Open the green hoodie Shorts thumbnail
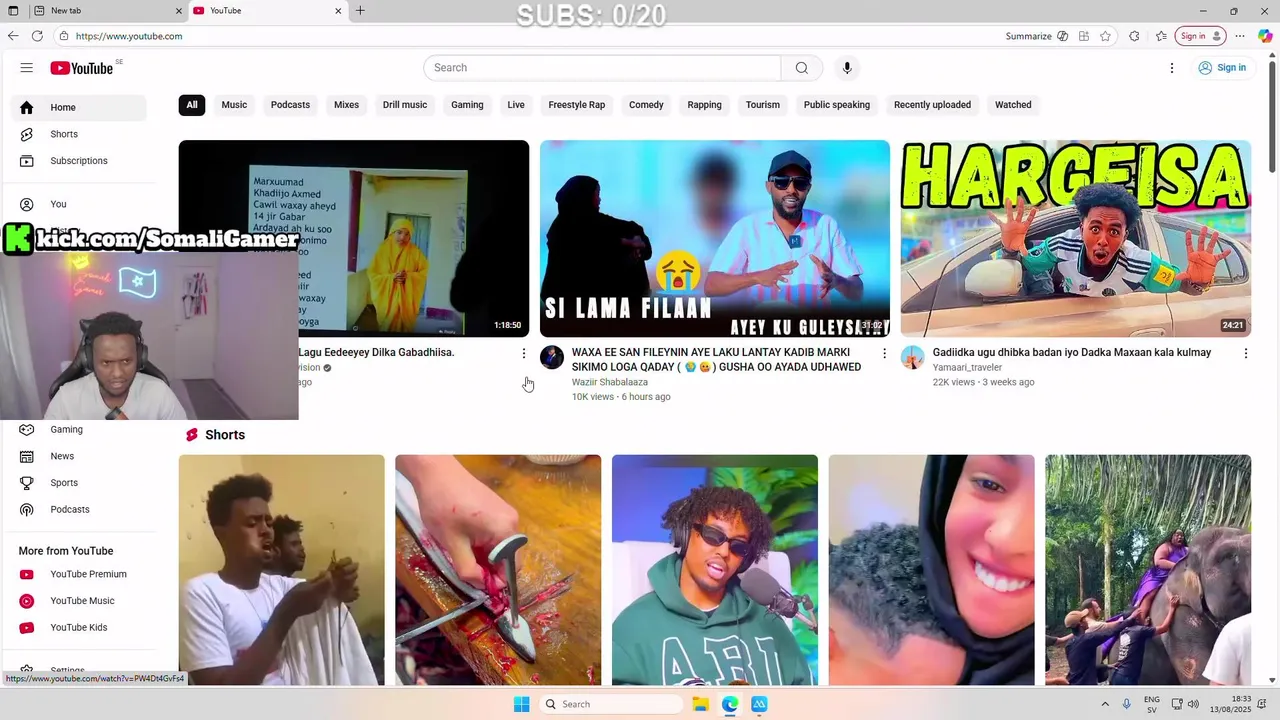 pos(715,570)
